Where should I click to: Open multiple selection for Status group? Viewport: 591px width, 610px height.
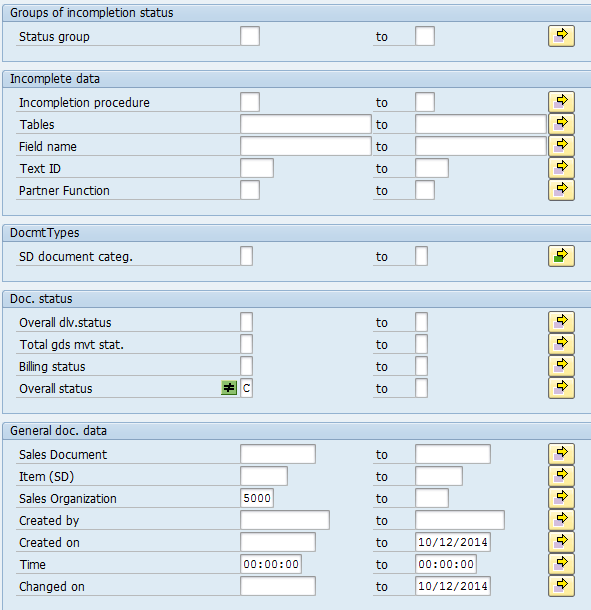click(561, 36)
